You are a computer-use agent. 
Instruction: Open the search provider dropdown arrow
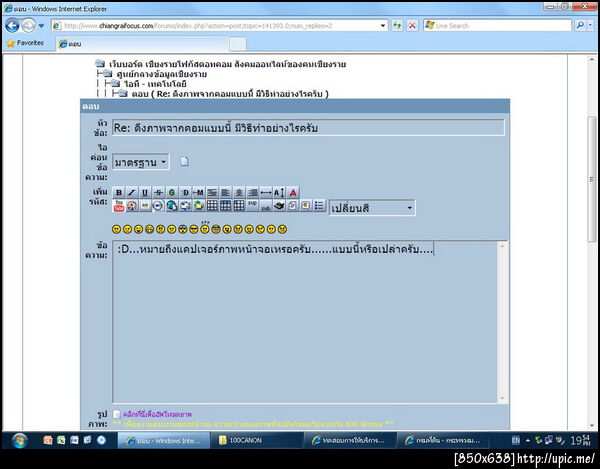590,26
